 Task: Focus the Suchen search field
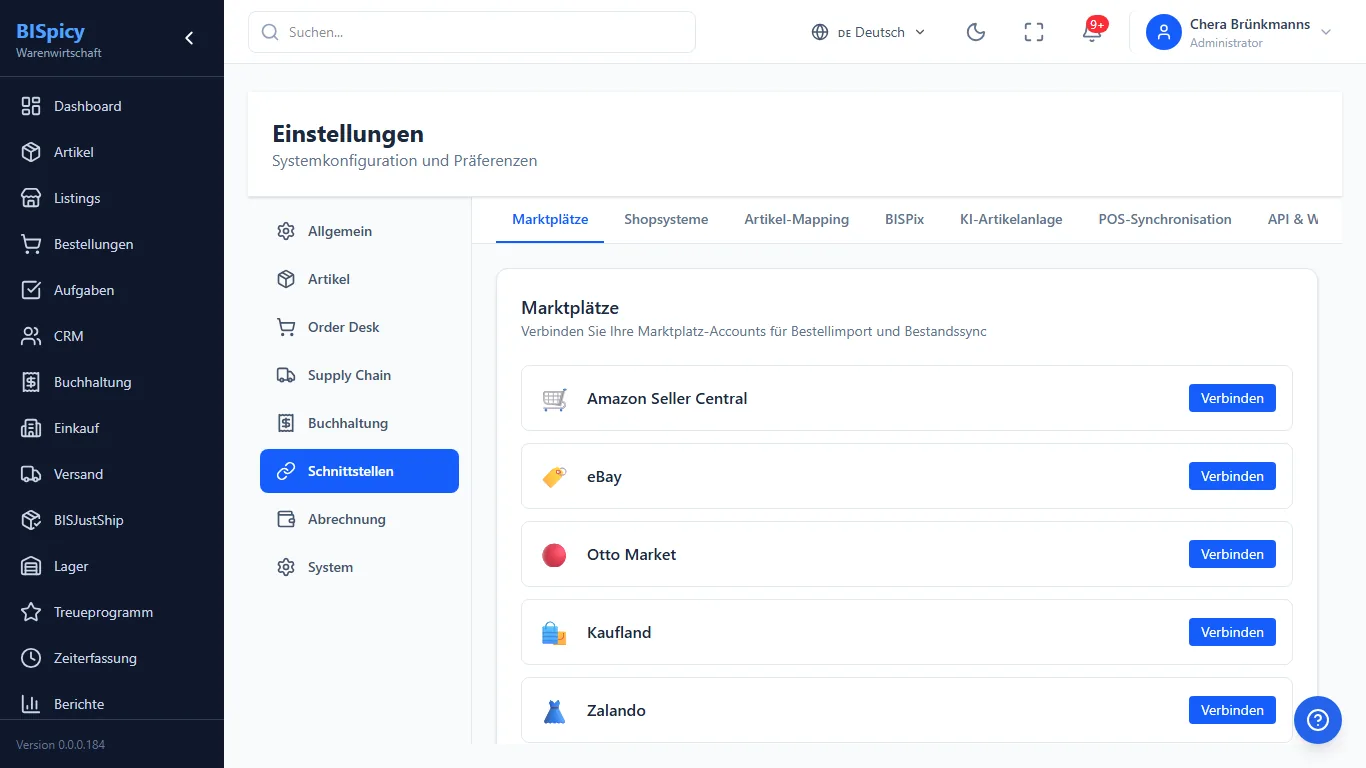coord(472,32)
